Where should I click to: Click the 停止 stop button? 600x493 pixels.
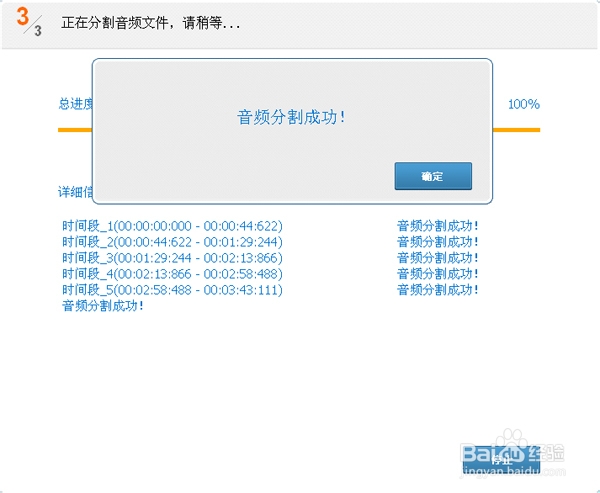501,460
